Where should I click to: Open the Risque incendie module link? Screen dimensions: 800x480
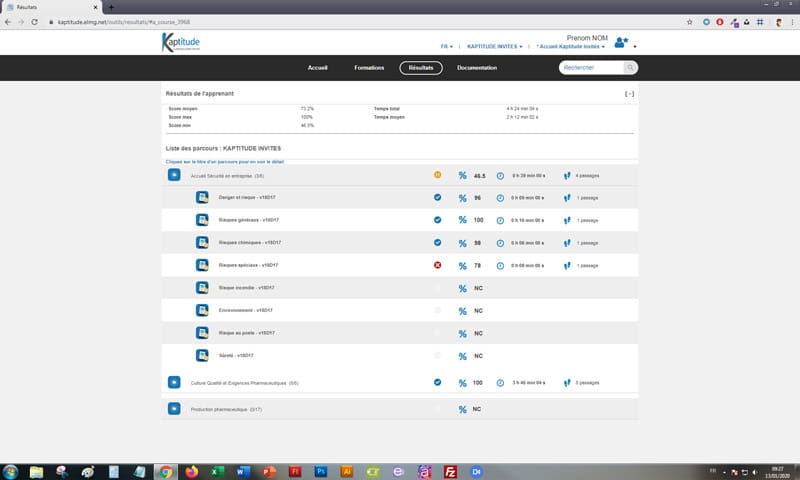pyautogui.click(x=247, y=288)
